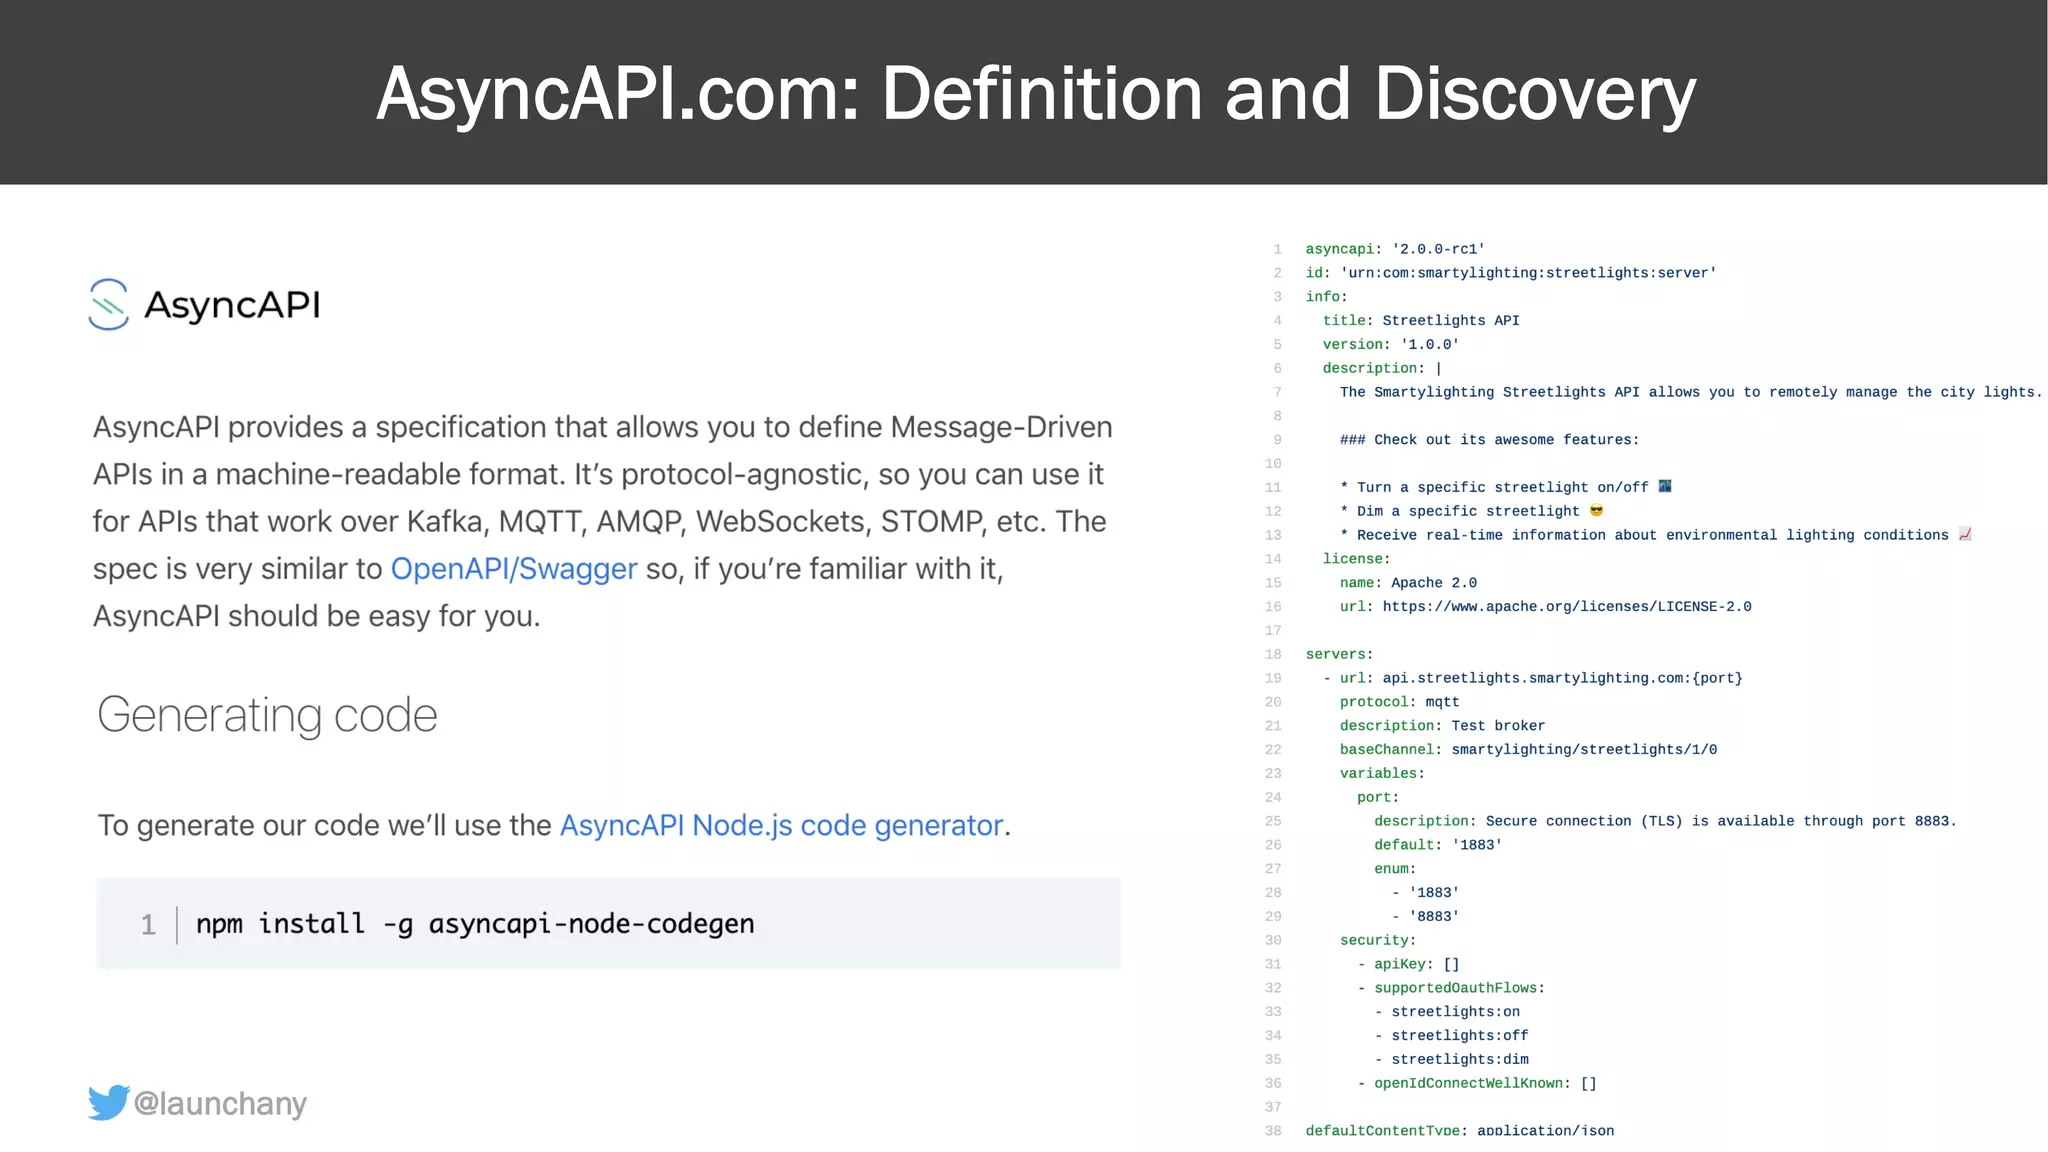Screen dimensions: 2048x1152
Task: Click the Apache license URL line
Action: point(1546,607)
